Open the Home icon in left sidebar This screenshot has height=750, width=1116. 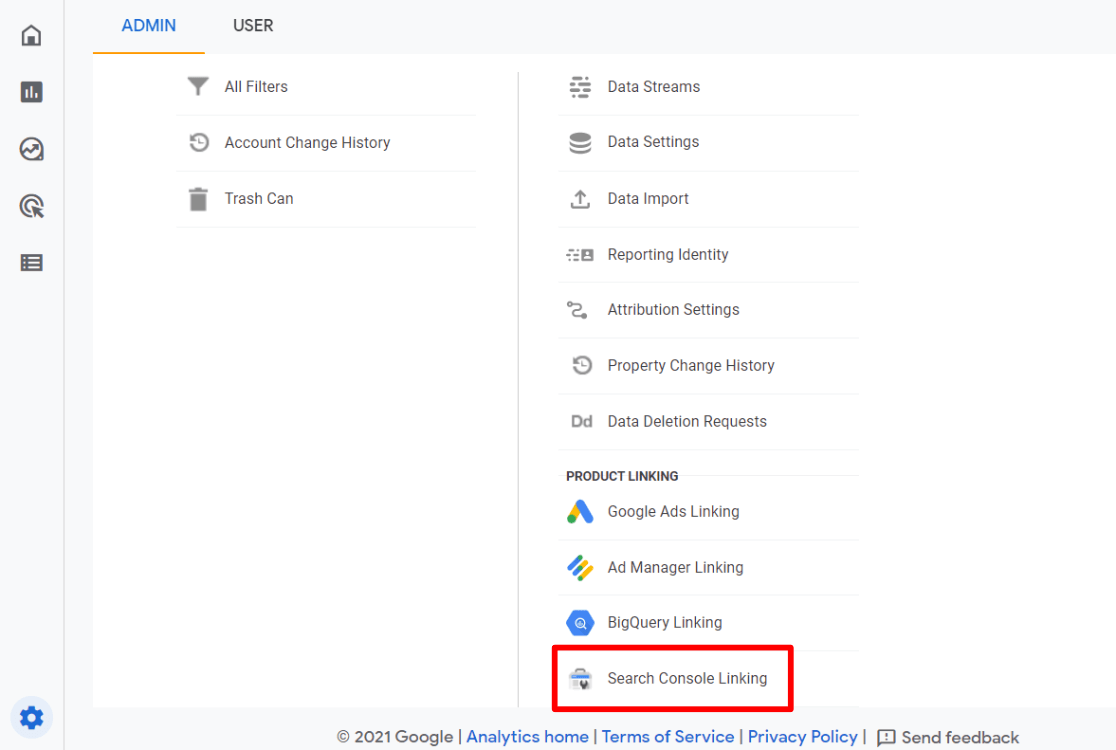pos(31,34)
